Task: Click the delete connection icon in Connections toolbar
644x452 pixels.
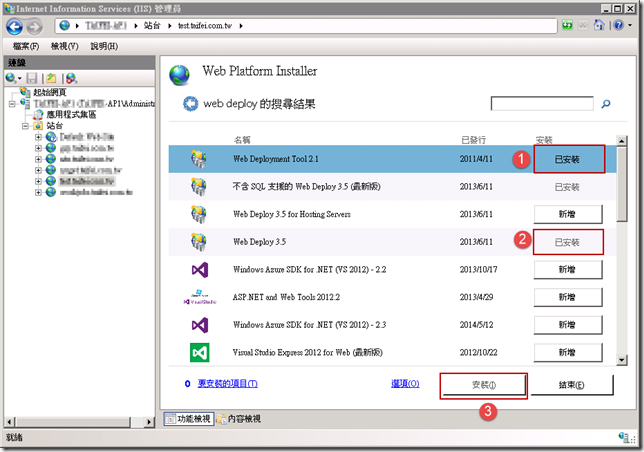Action: [x=71, y=78]
